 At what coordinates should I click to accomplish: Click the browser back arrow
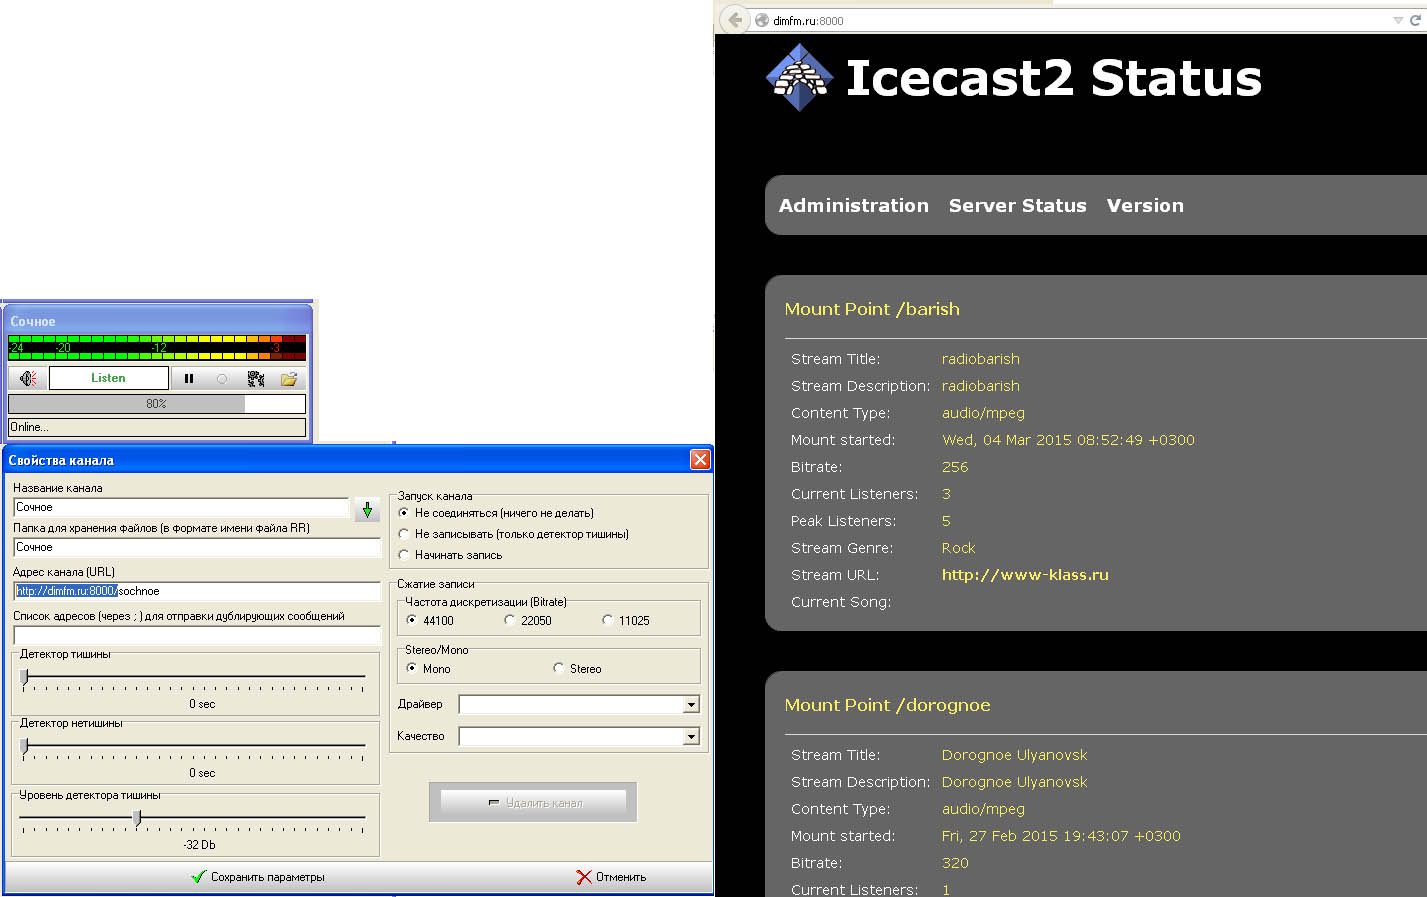pyautogui.click(x=735, y=20)
